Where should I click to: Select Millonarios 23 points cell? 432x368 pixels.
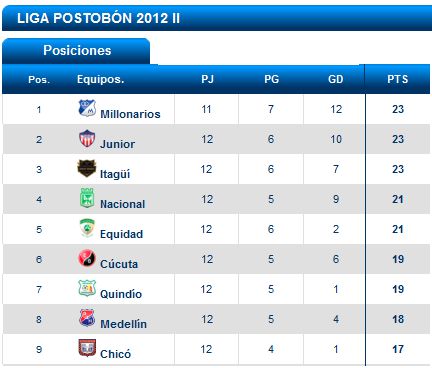[398, 109]
